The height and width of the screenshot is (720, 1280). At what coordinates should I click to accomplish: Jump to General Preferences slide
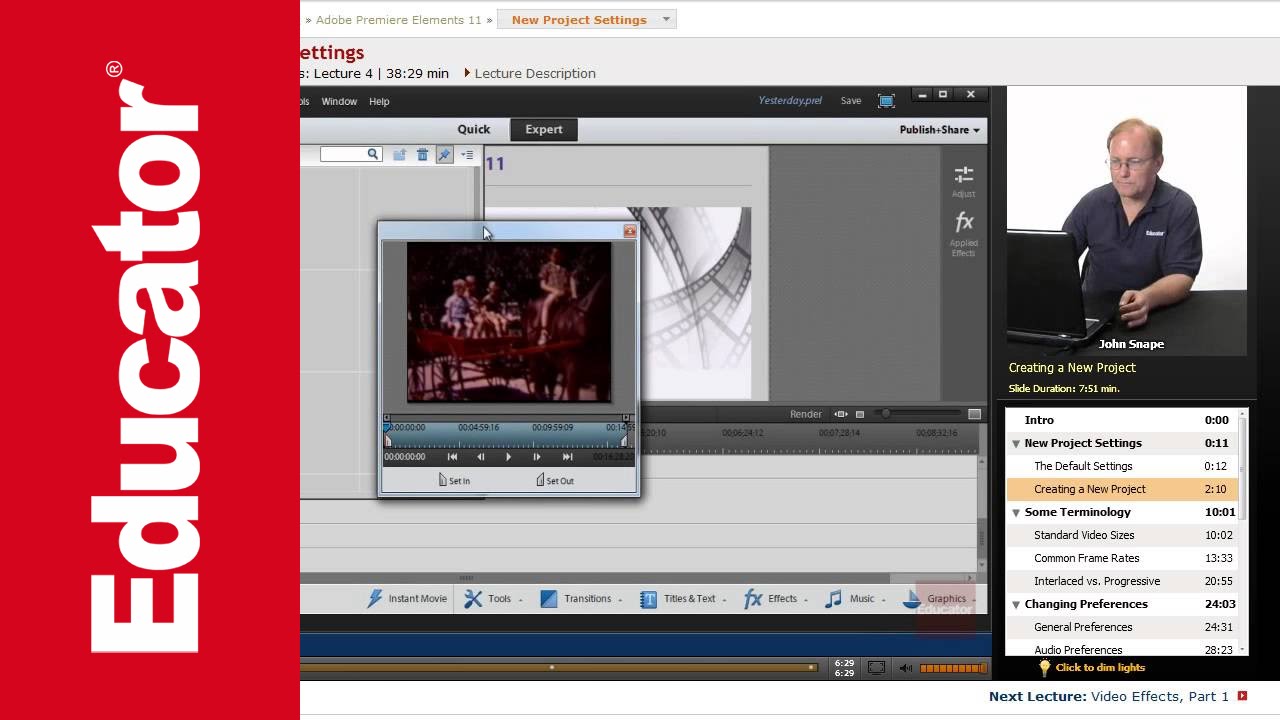pos(1121,627)
